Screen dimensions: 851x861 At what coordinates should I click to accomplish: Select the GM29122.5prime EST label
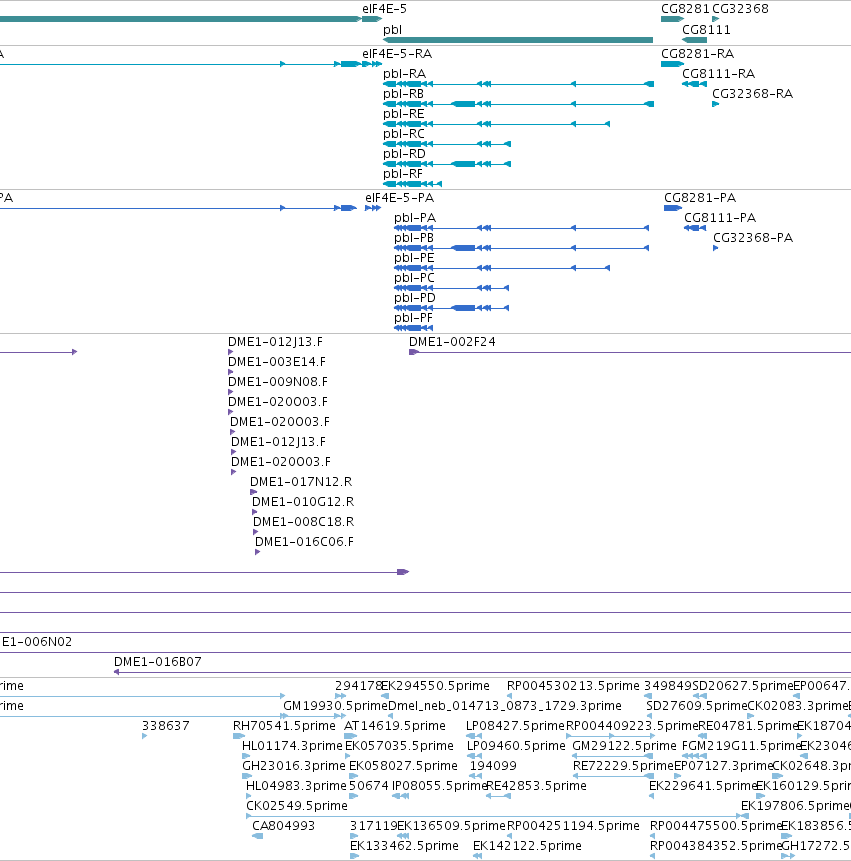(624, 746)
